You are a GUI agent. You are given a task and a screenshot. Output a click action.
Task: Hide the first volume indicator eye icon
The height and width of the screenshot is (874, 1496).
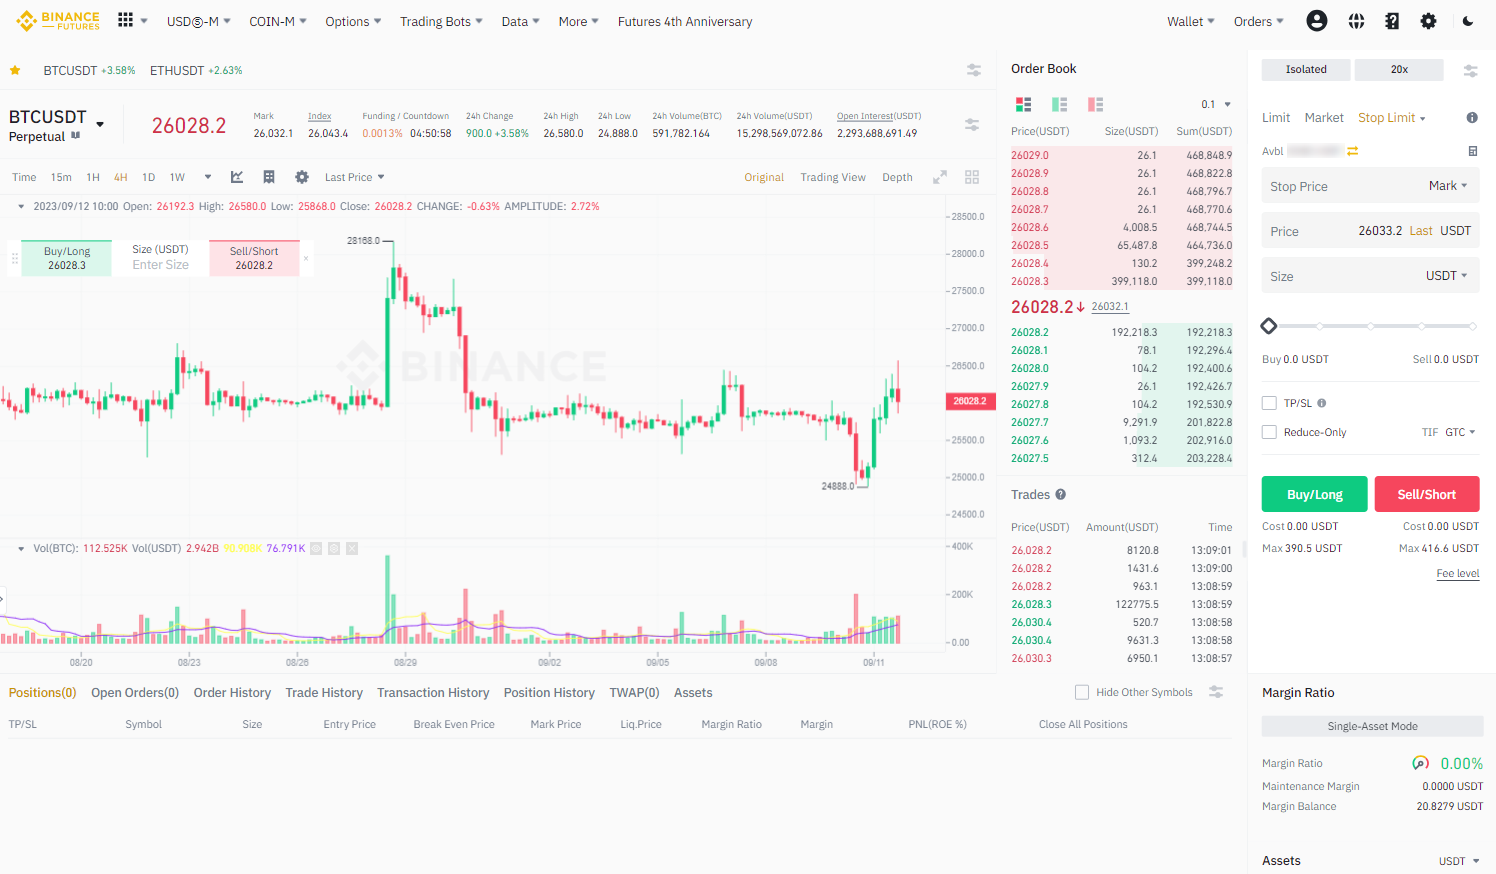(x=316, y=548)
